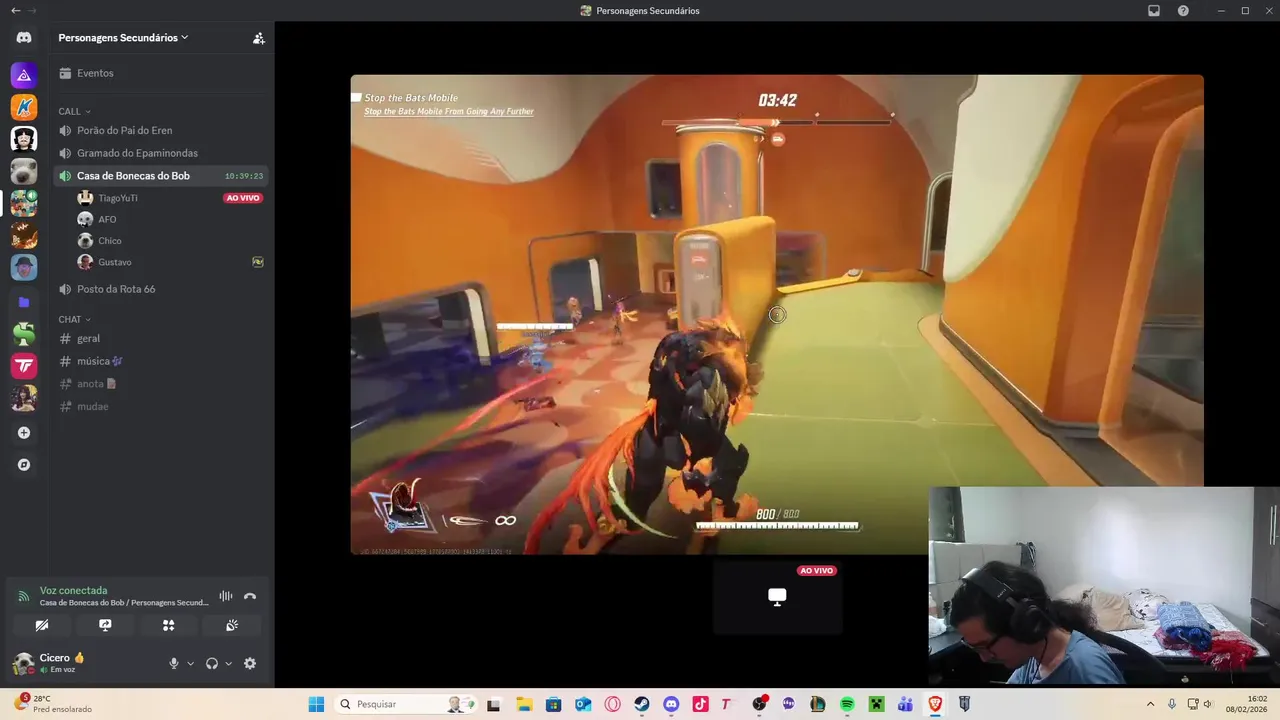The image size is (1280, 720).
Task: Click the Pesquisar taskbar search box
Action: (x=407, y=704)
